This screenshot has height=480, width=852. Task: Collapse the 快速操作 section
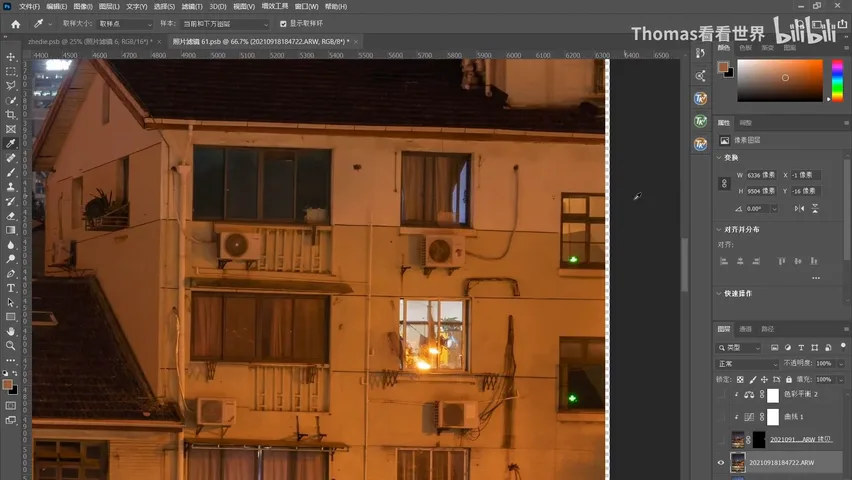point(719,294)
